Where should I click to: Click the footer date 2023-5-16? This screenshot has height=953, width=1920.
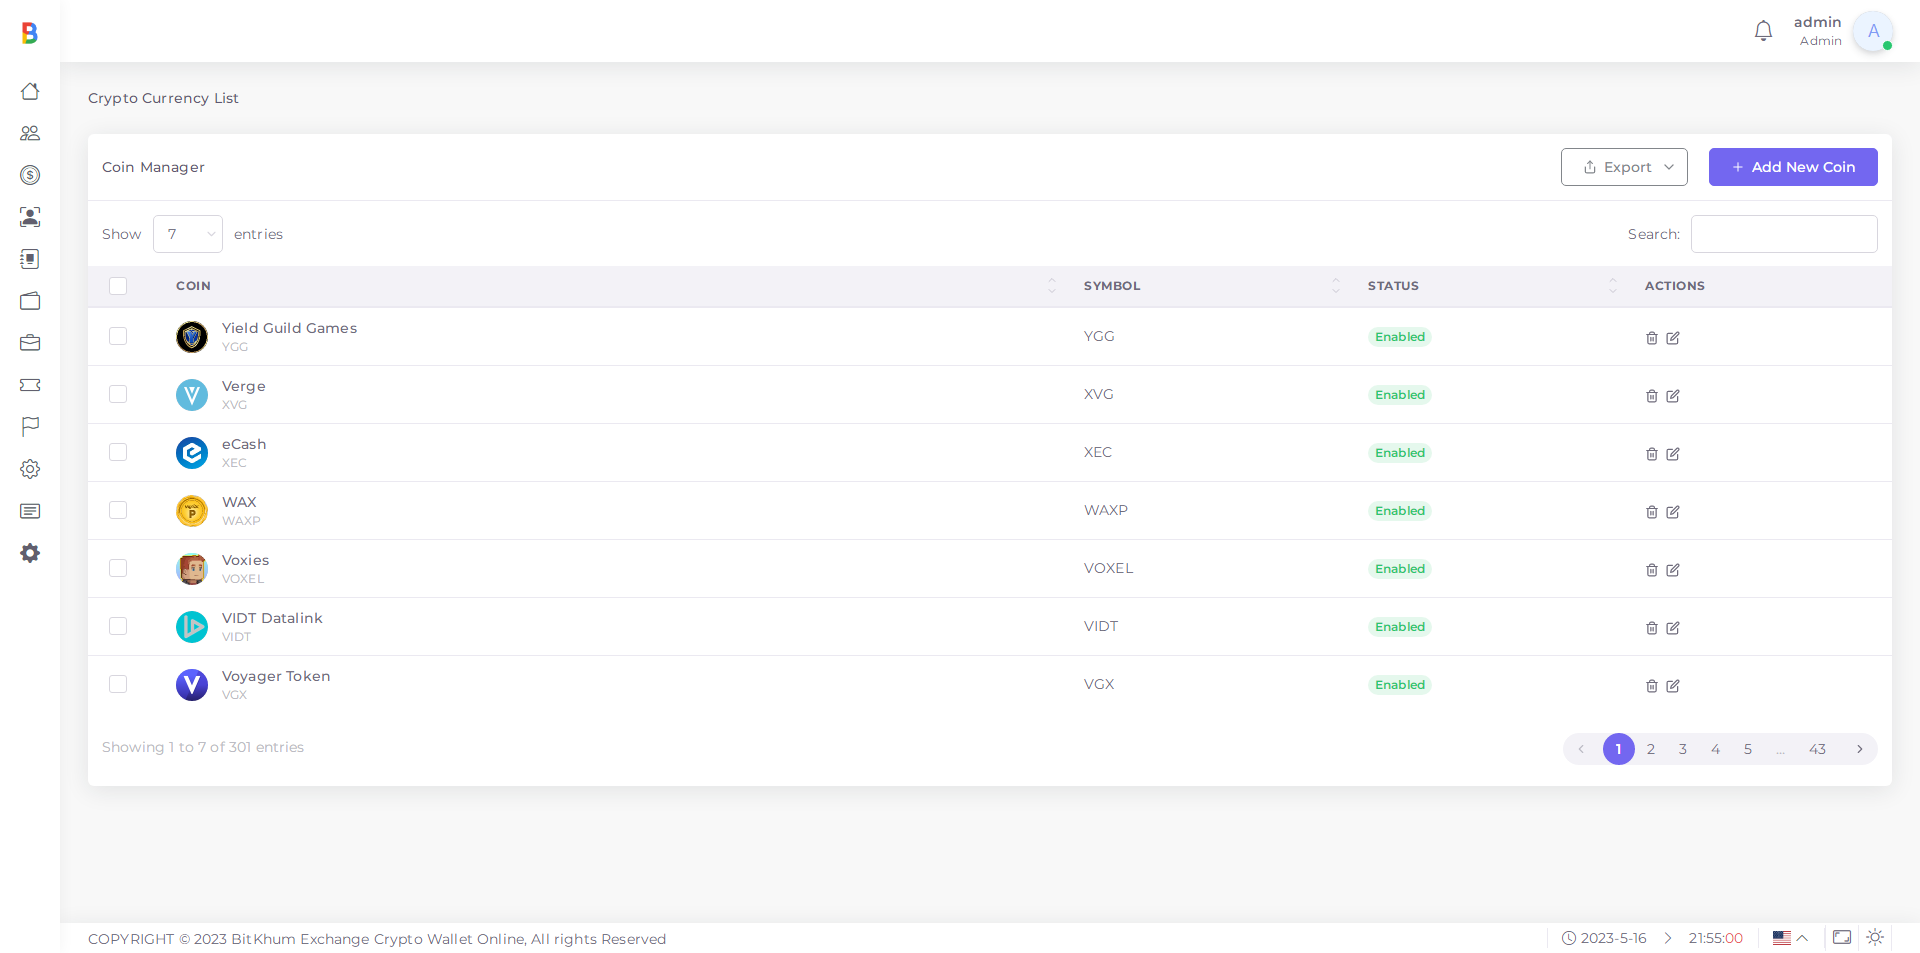click(x=1613, y=938)
